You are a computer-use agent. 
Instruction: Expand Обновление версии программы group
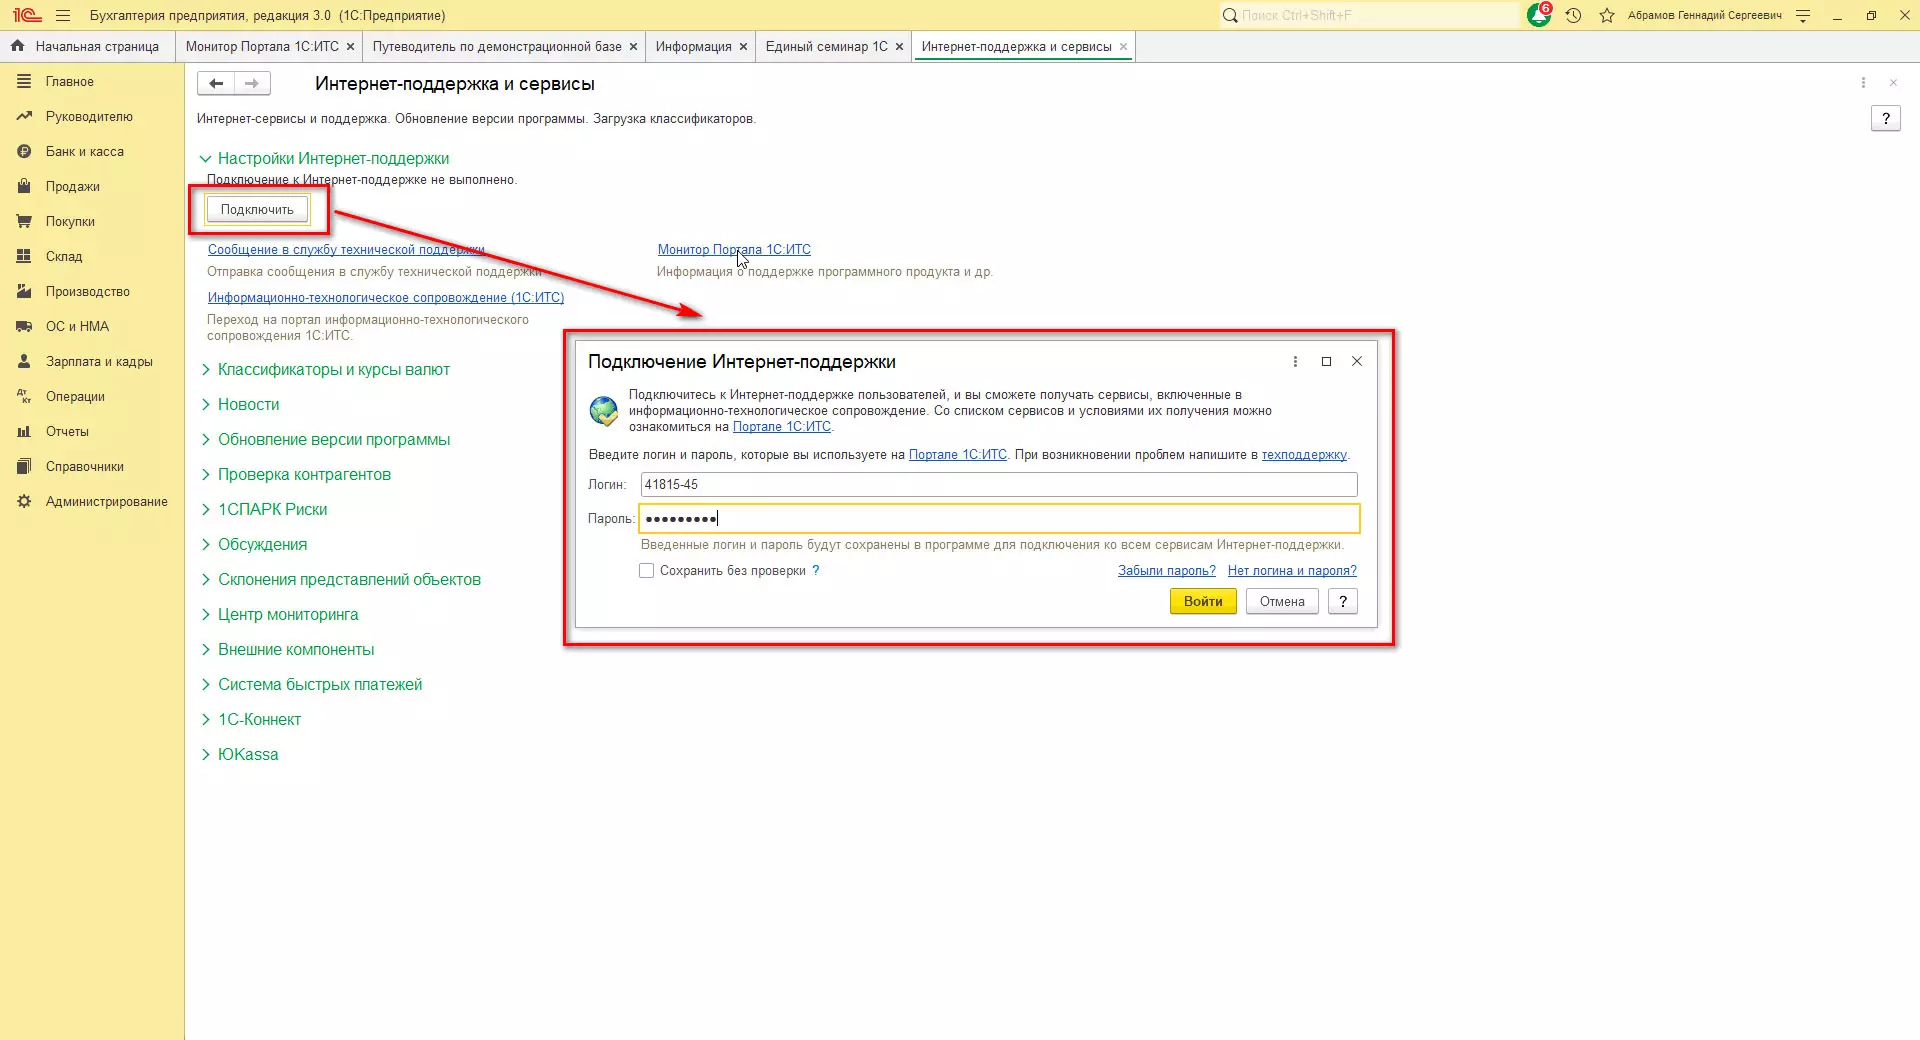point(325,440)
